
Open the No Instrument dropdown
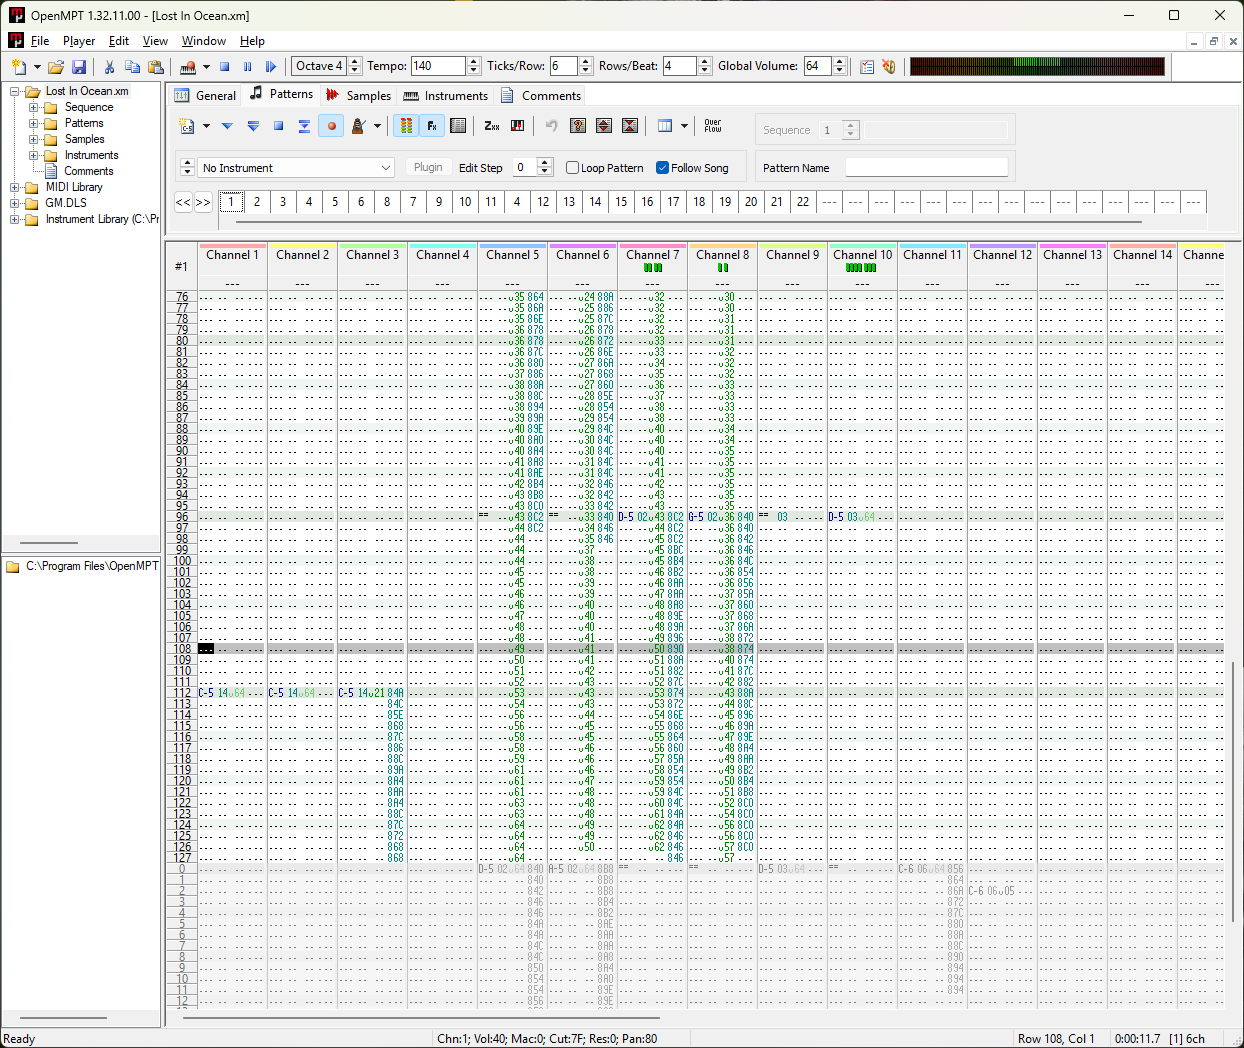point(296,168)
